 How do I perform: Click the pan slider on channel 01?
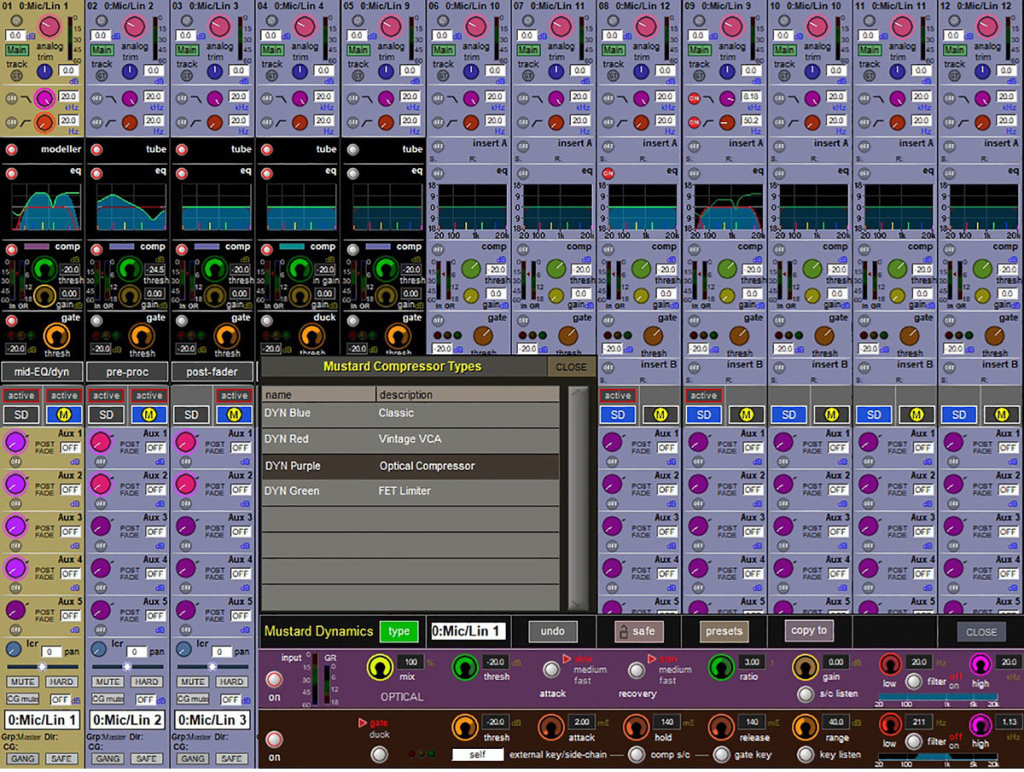coord(42,666)
